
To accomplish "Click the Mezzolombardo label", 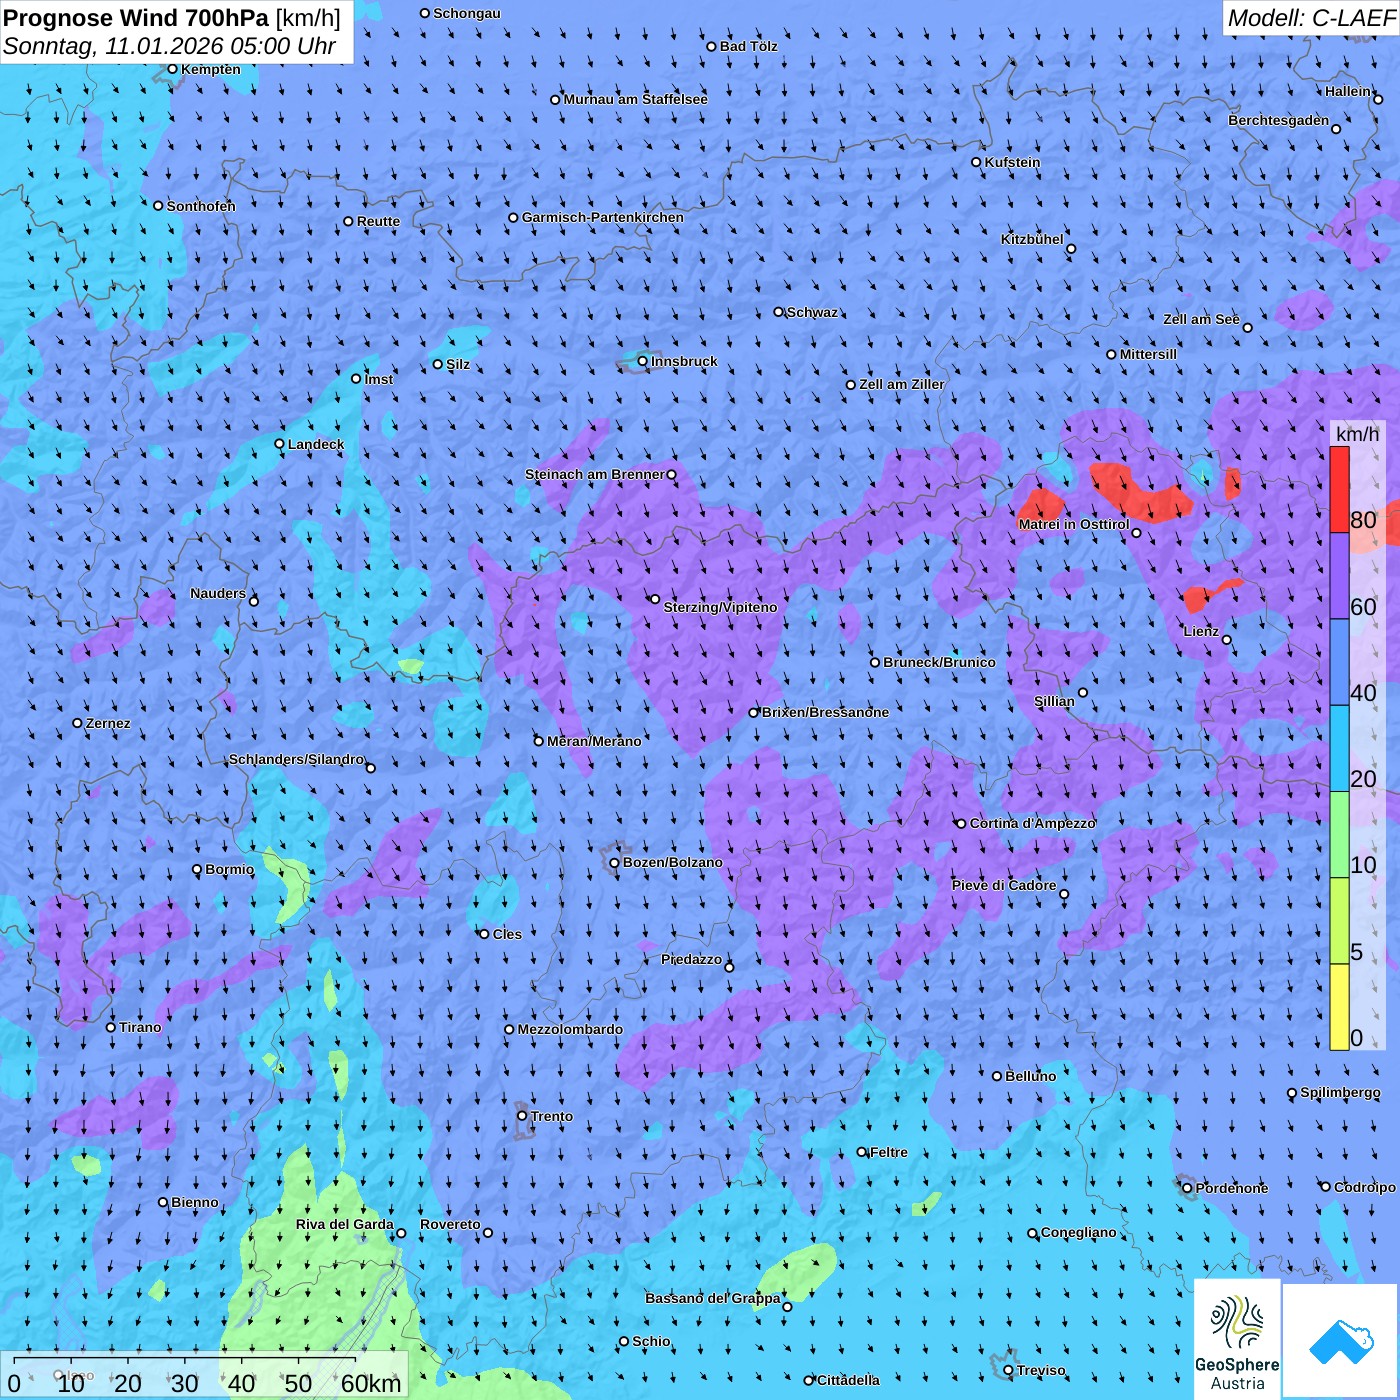I will (x=570, y=1029).
